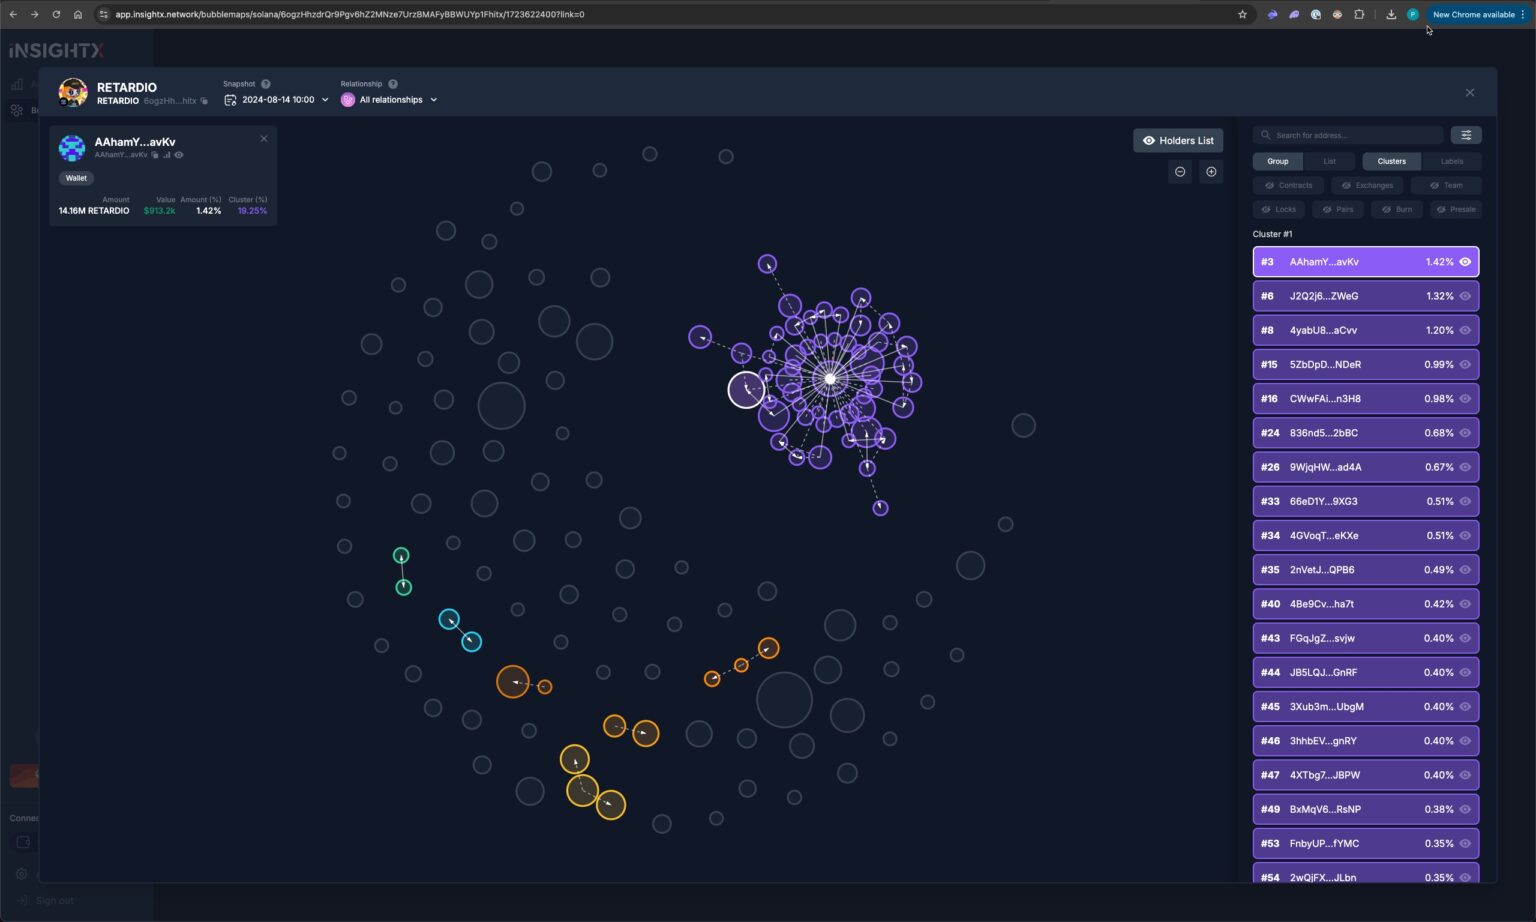Zoom in the bubble map

click(1211, 172)
